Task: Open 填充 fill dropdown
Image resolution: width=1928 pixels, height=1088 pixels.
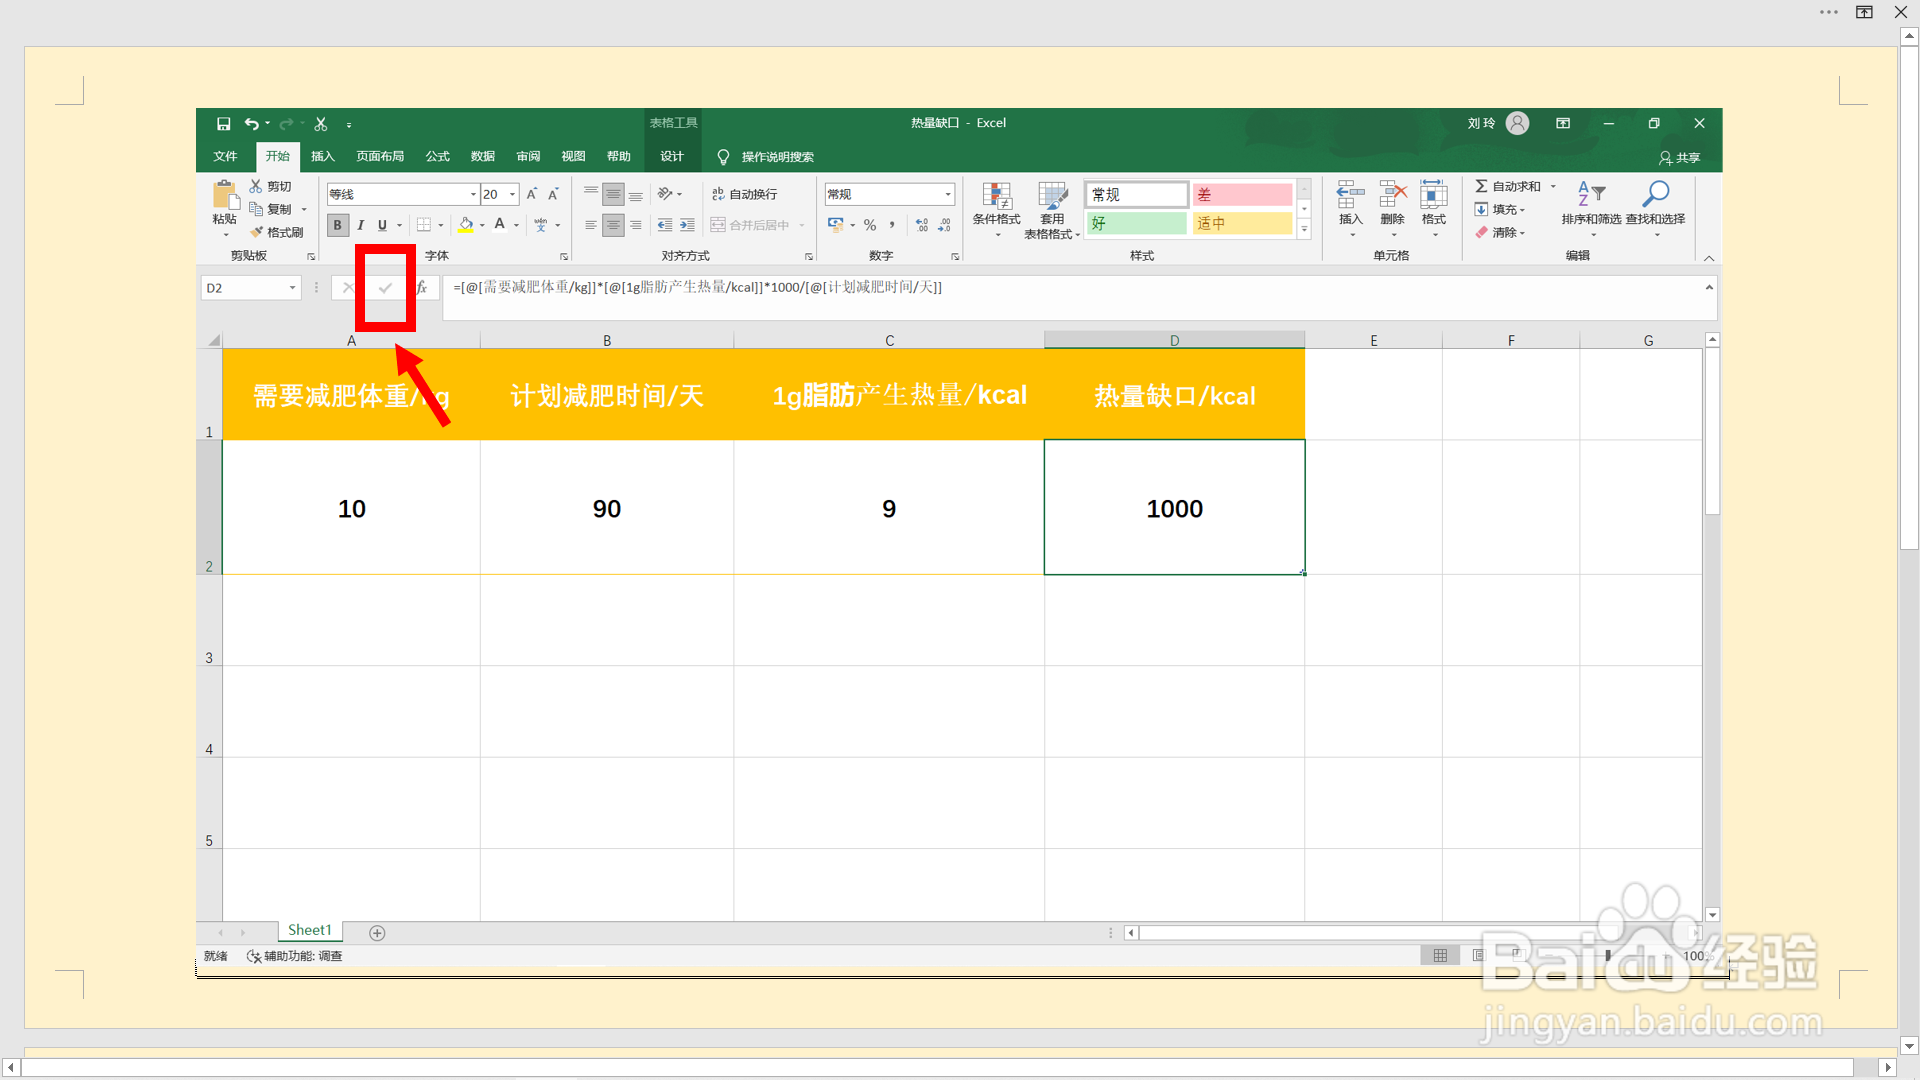Action: pyautogui.click(x=1500, y=209)
